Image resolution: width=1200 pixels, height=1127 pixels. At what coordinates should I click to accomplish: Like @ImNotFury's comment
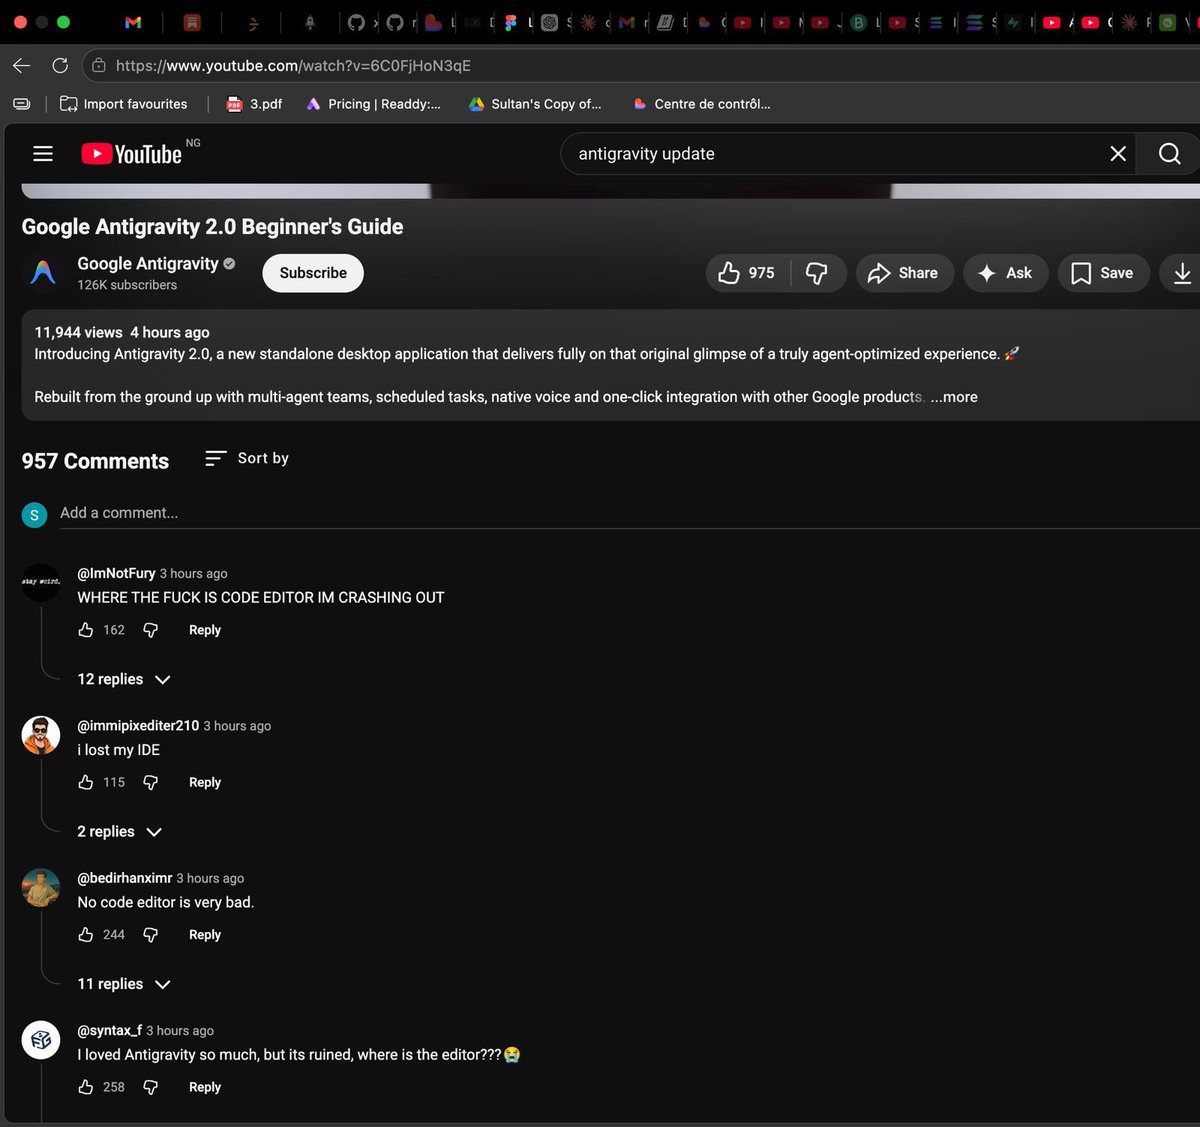pos(86,630)
